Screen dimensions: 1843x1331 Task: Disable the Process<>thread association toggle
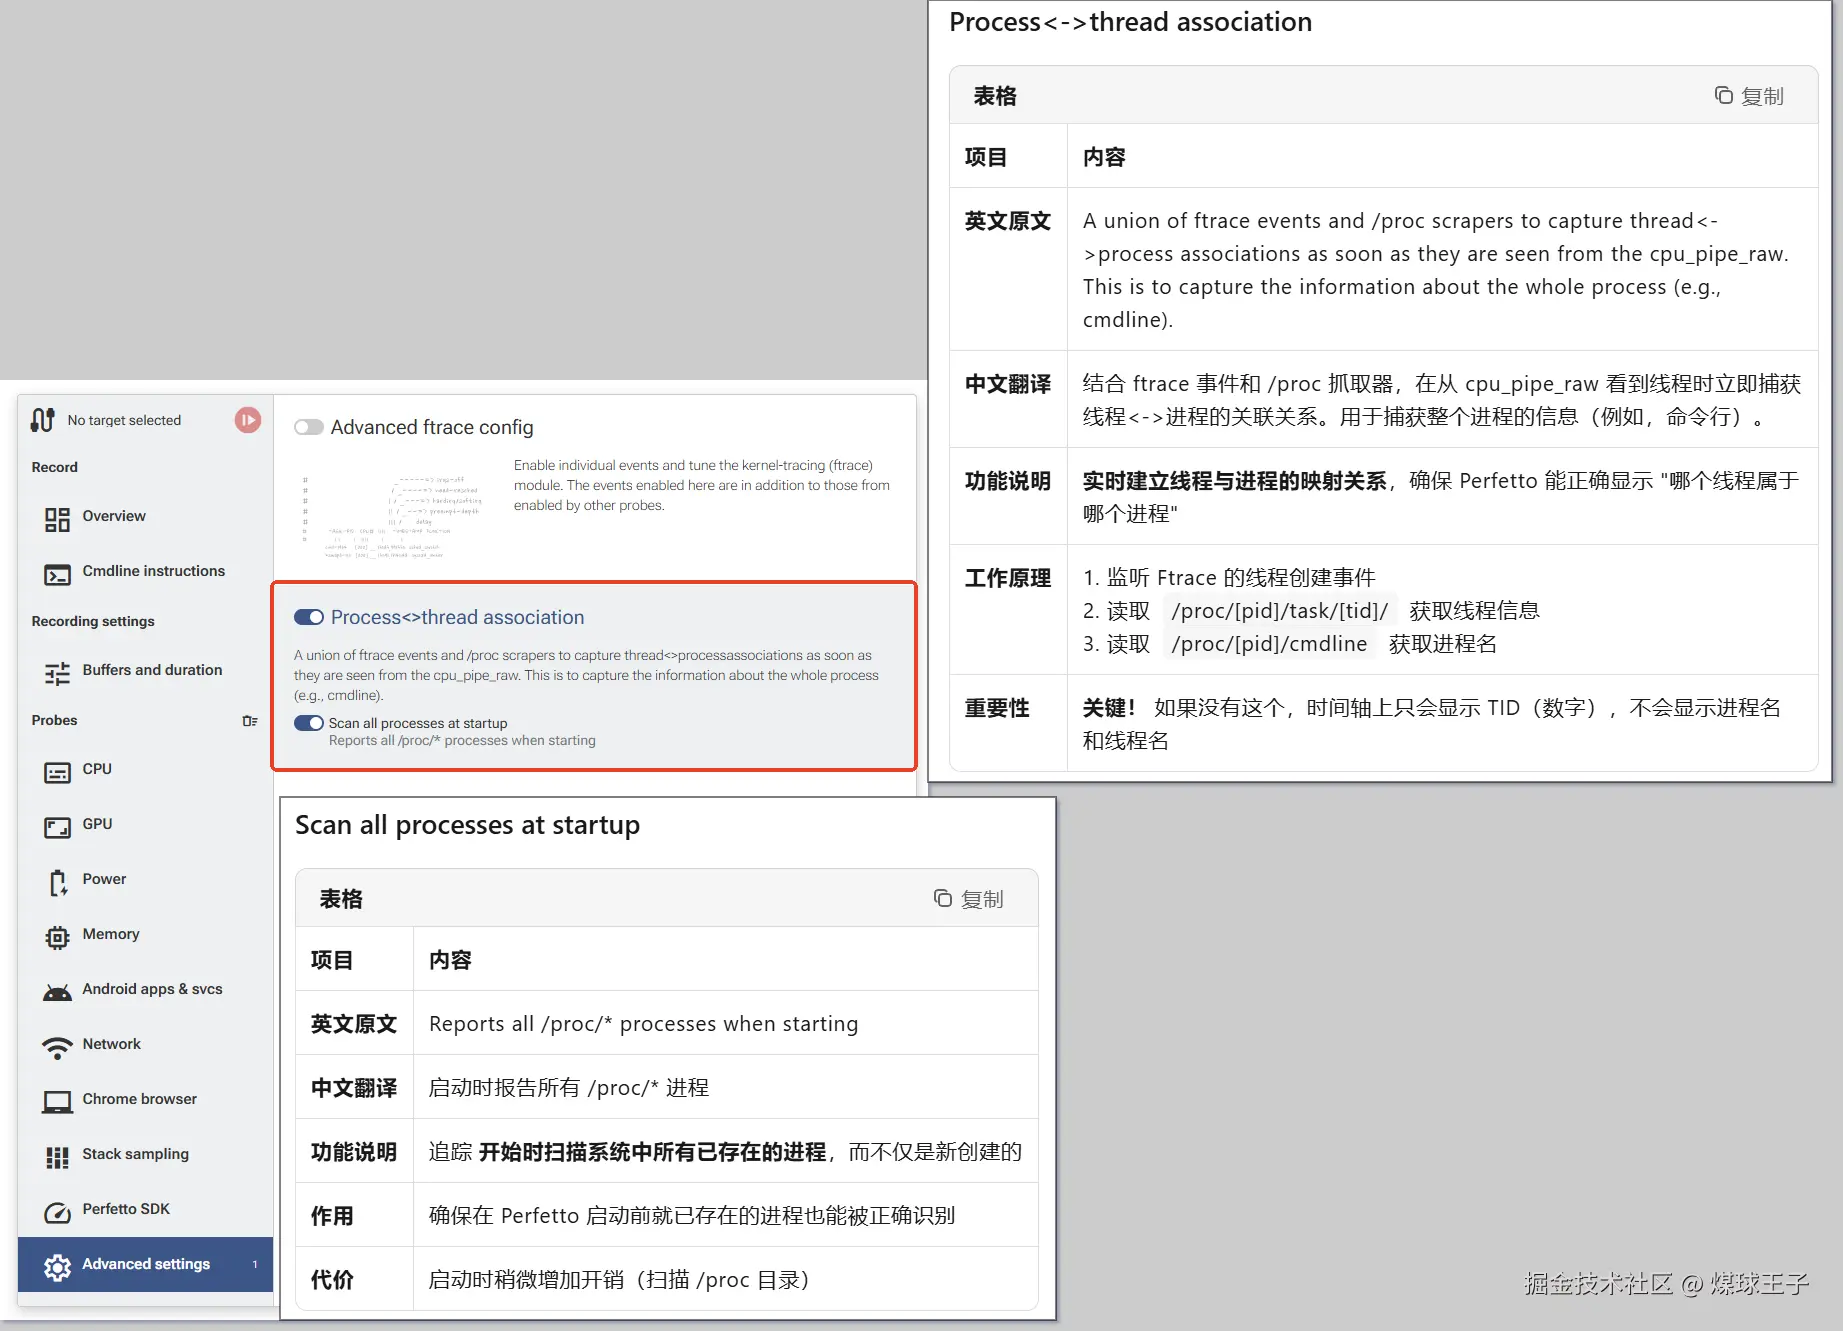308,617
